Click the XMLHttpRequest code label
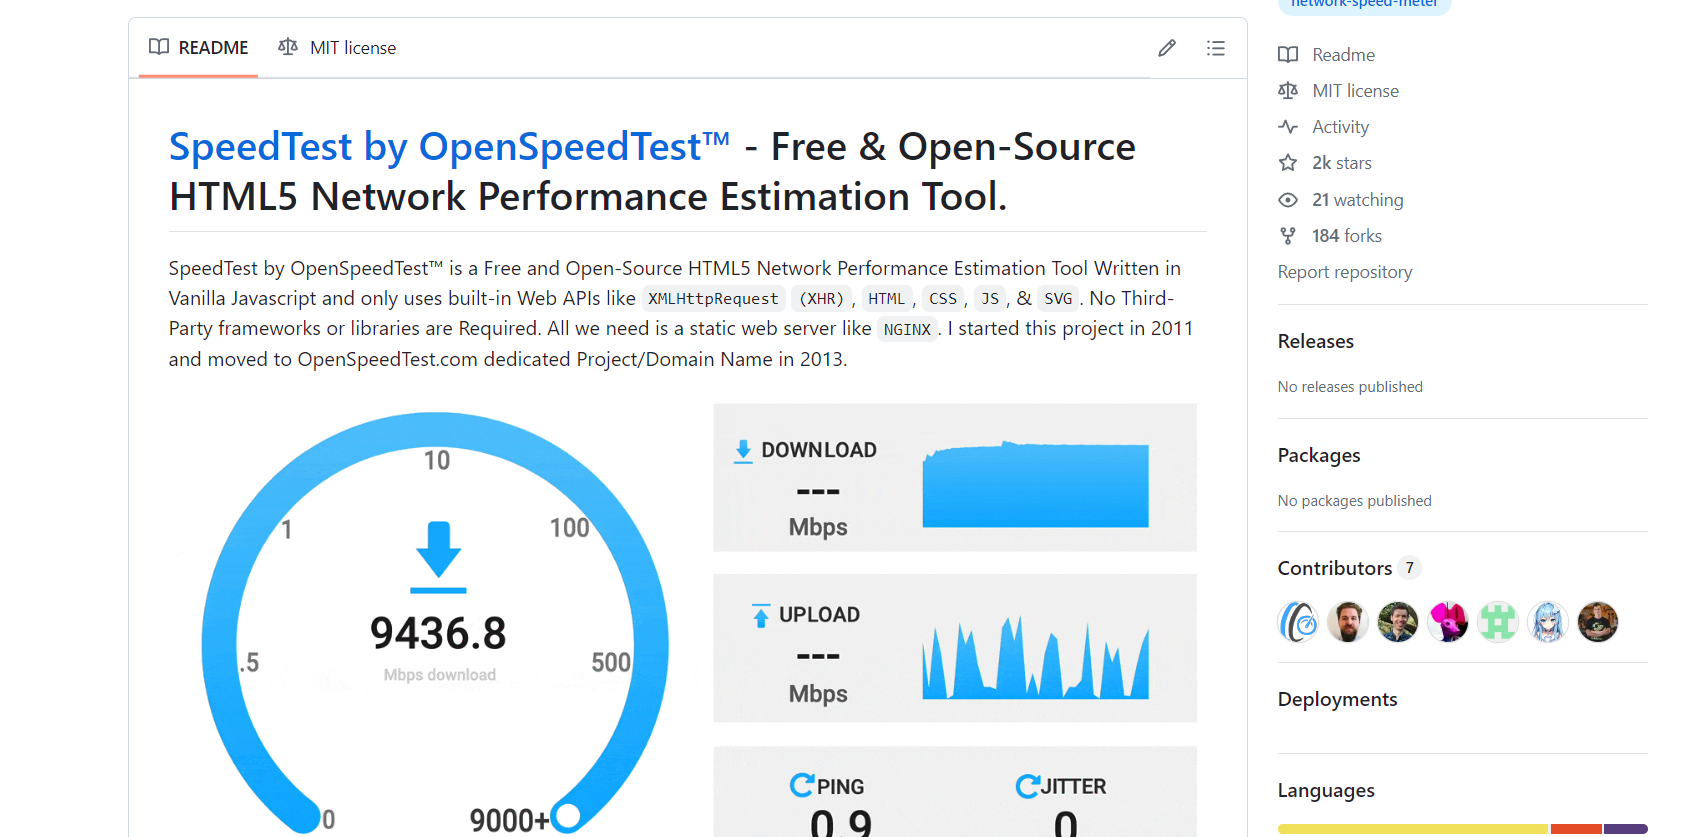1699x837 pixels. [713, 299]
